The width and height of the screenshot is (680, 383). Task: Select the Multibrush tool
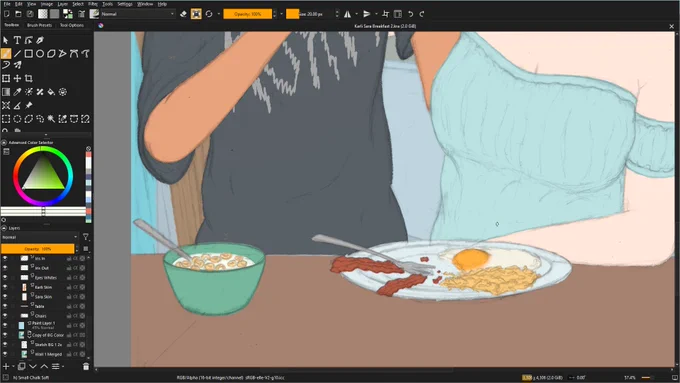coord(17,65)
